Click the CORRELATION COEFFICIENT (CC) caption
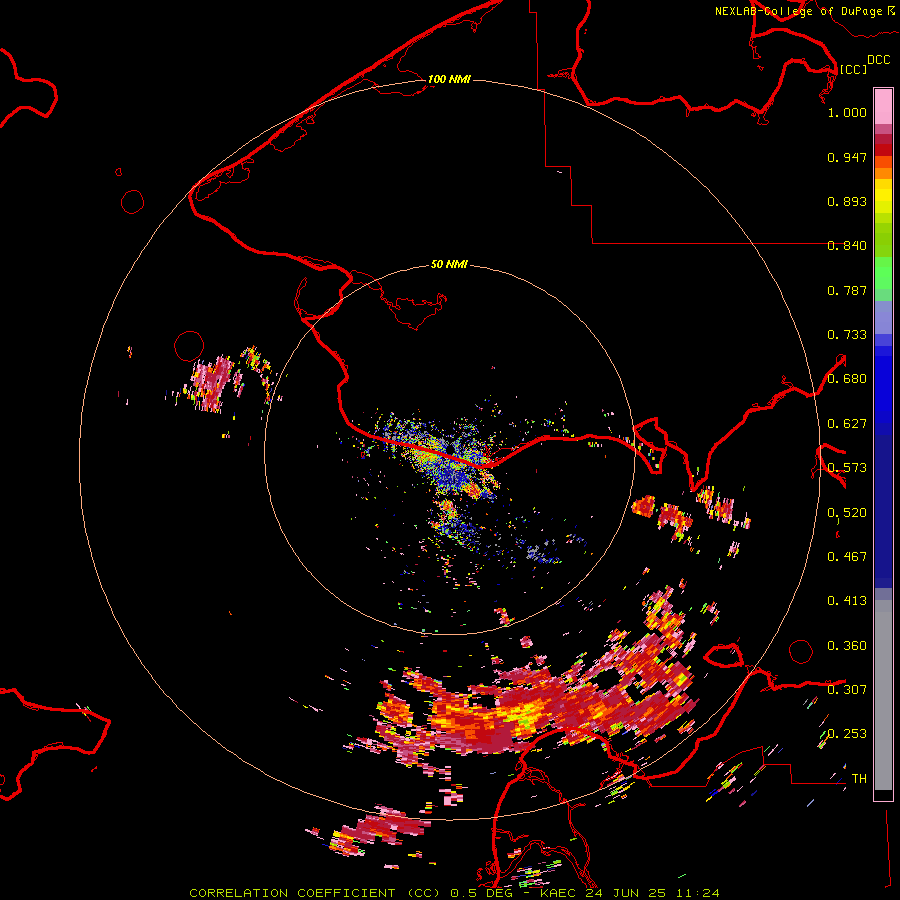 click(x=315, y=893)
